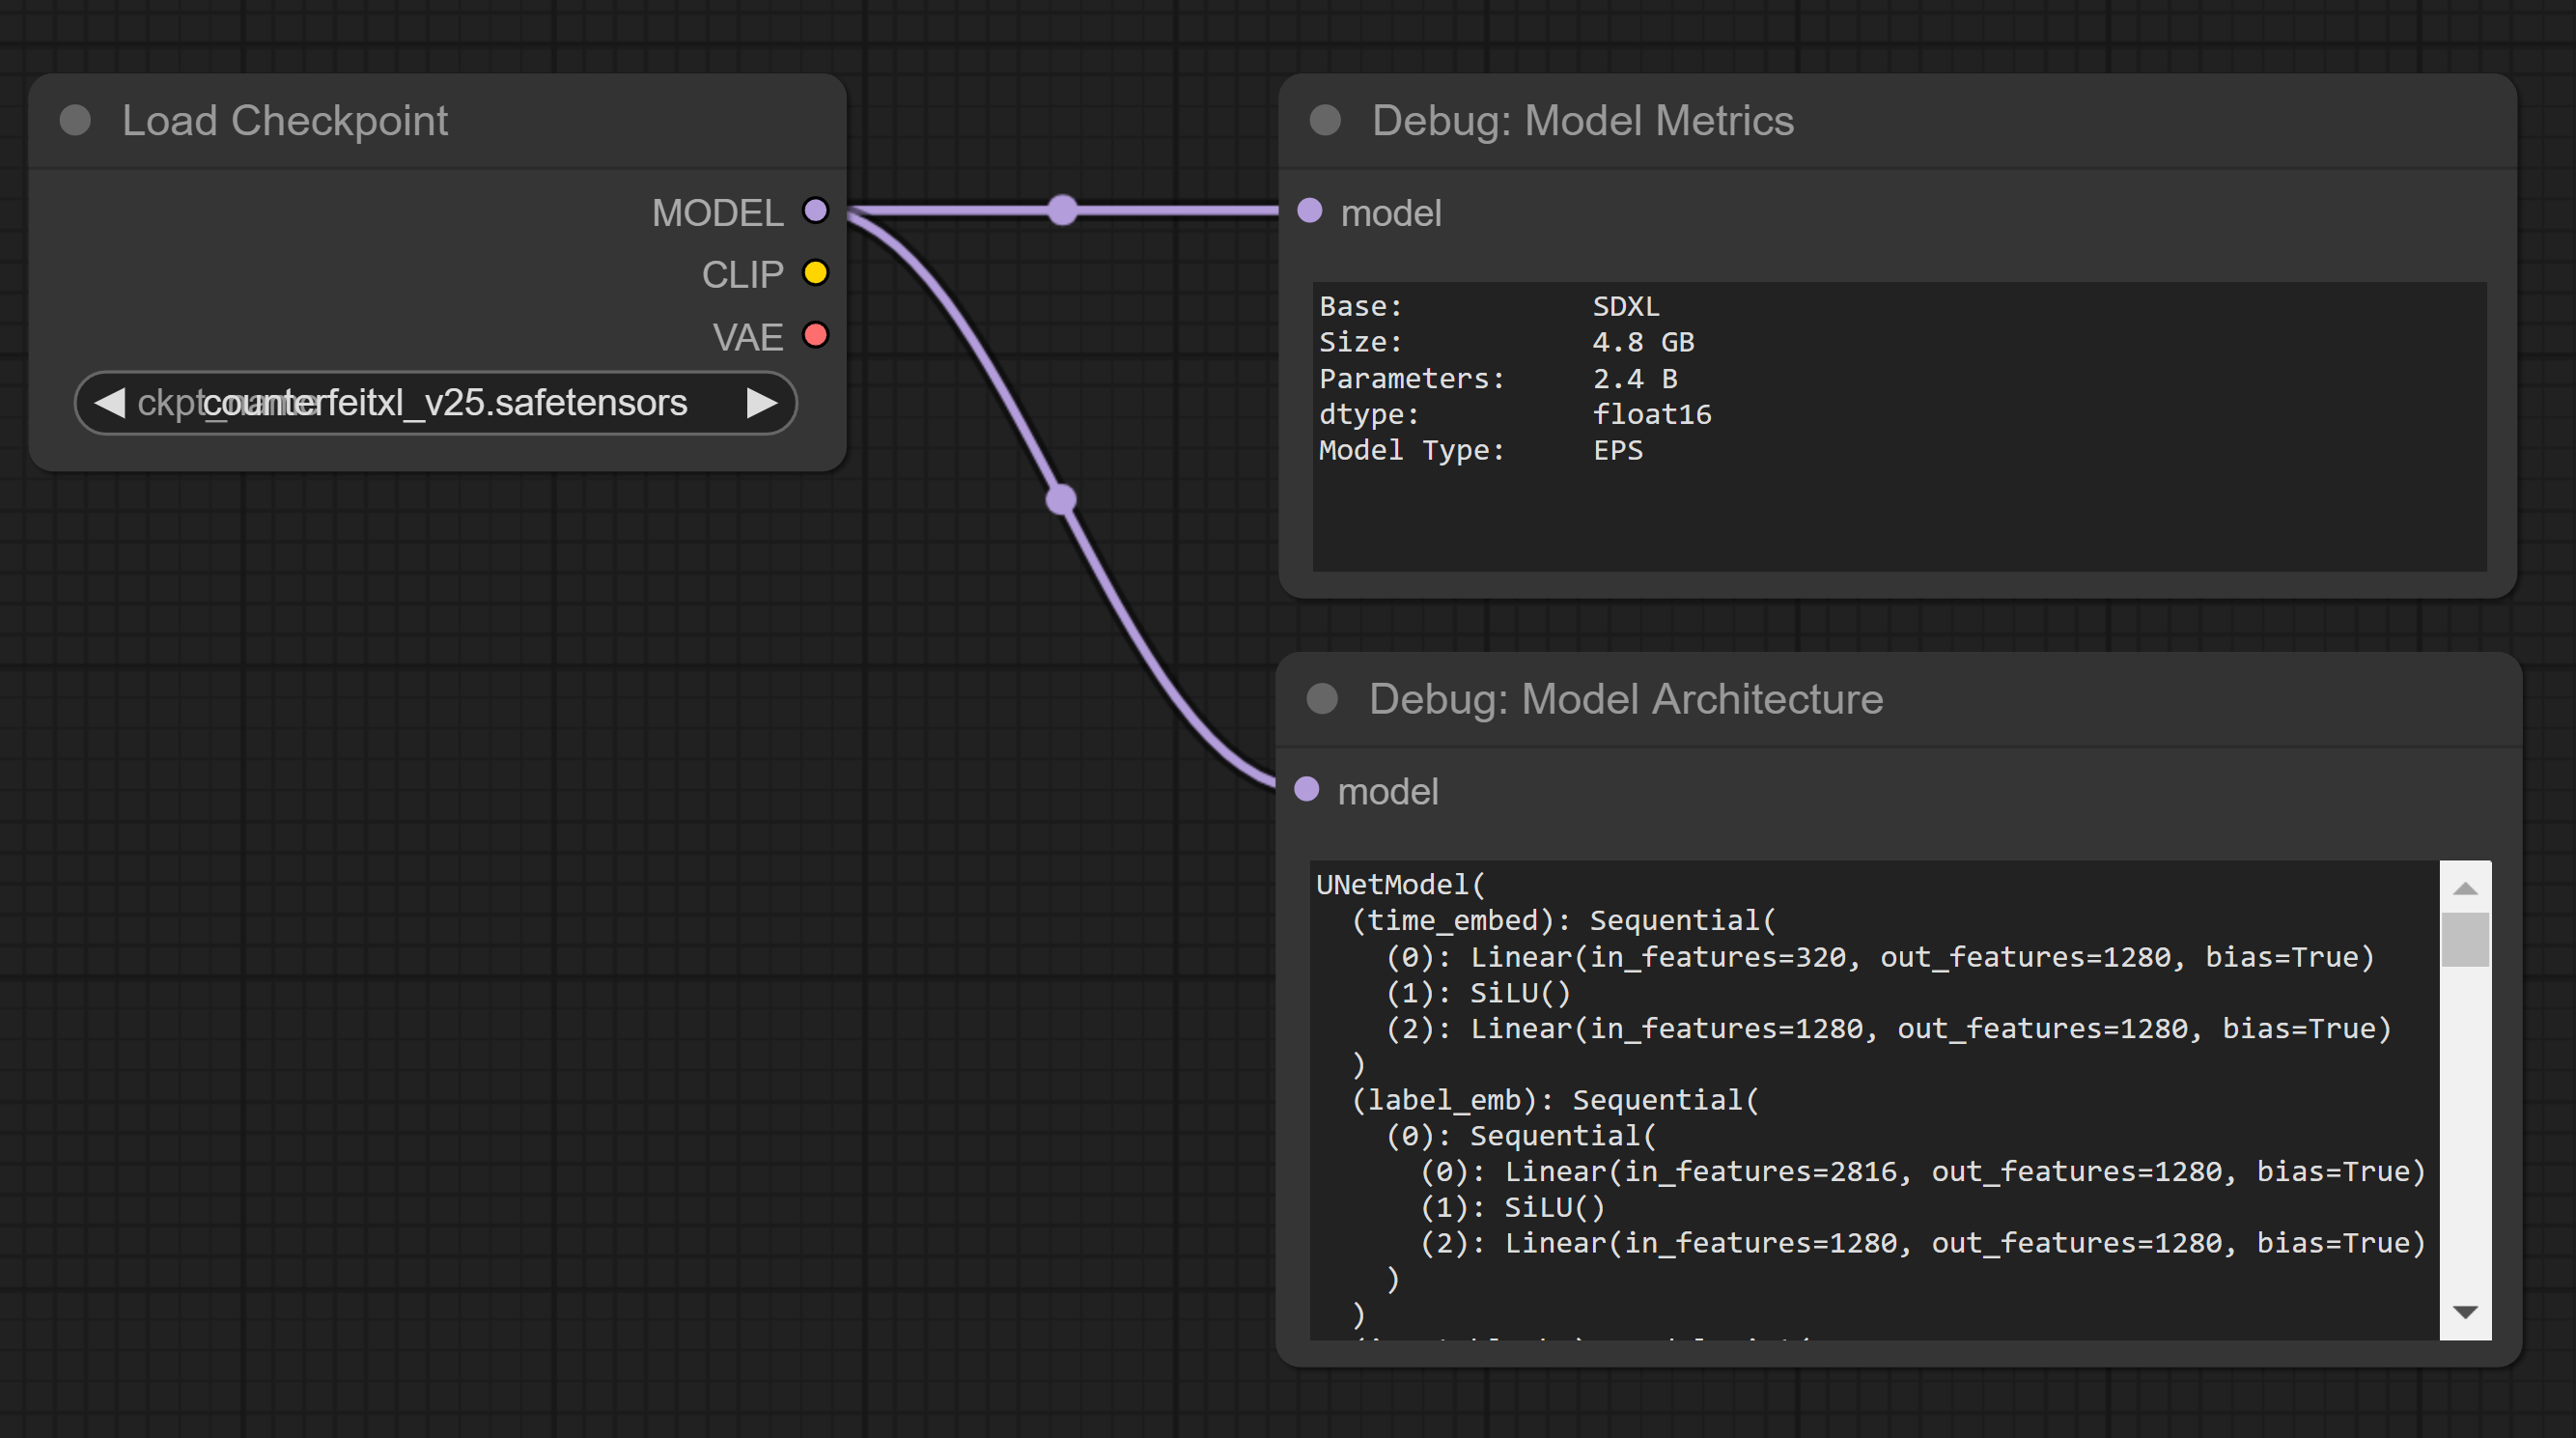
Task: Collapse the Debug: Model Metrics node via its header dot
Action: click(x=1325, y=121)
